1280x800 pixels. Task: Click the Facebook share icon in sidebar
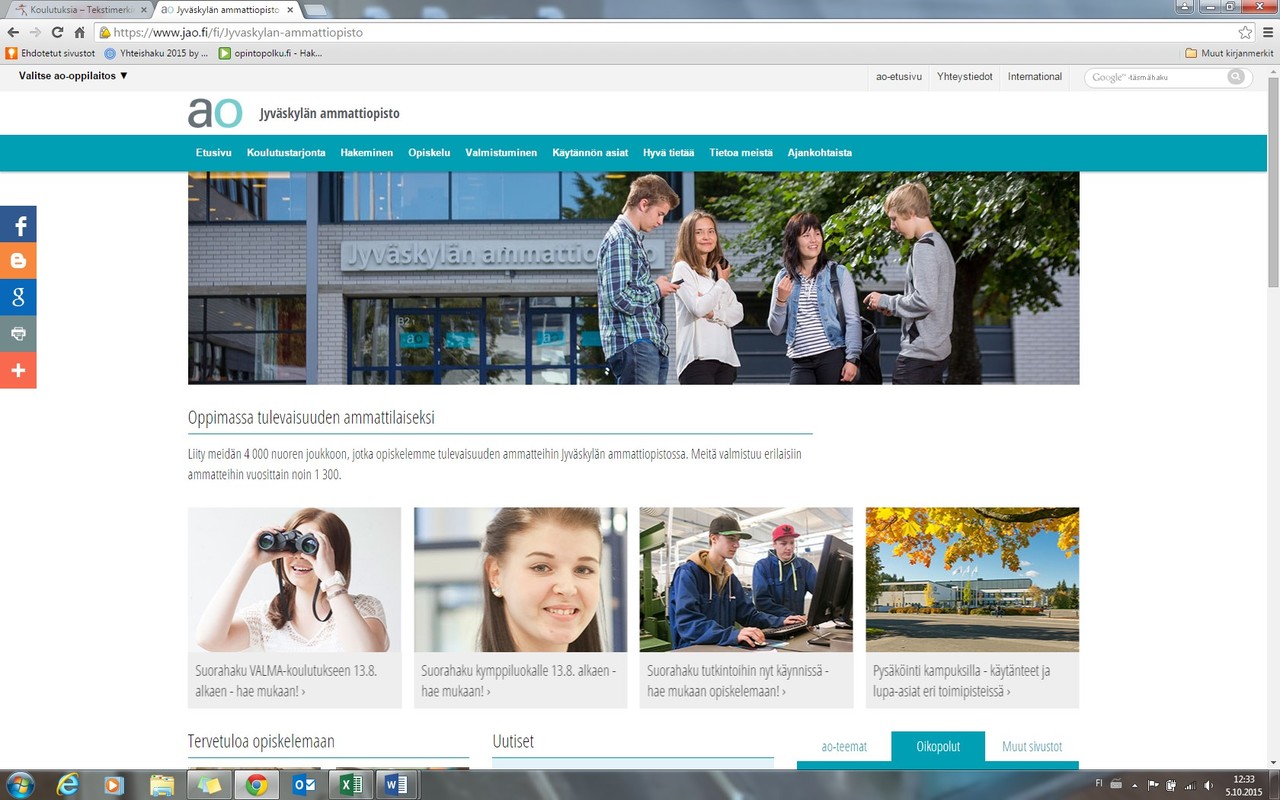coord(18,225)
